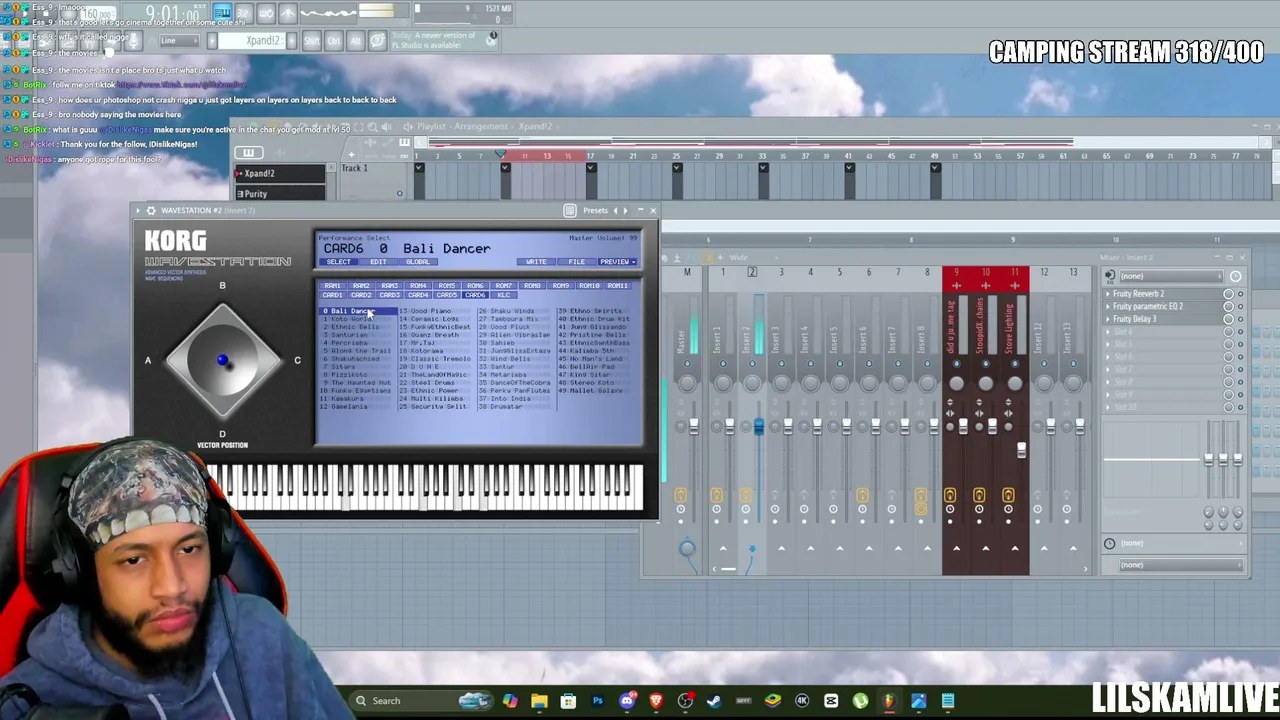Click the Insert 2 volume fader handle
Viewport: 1280px width, 720px height.
[x=758, y=427]
